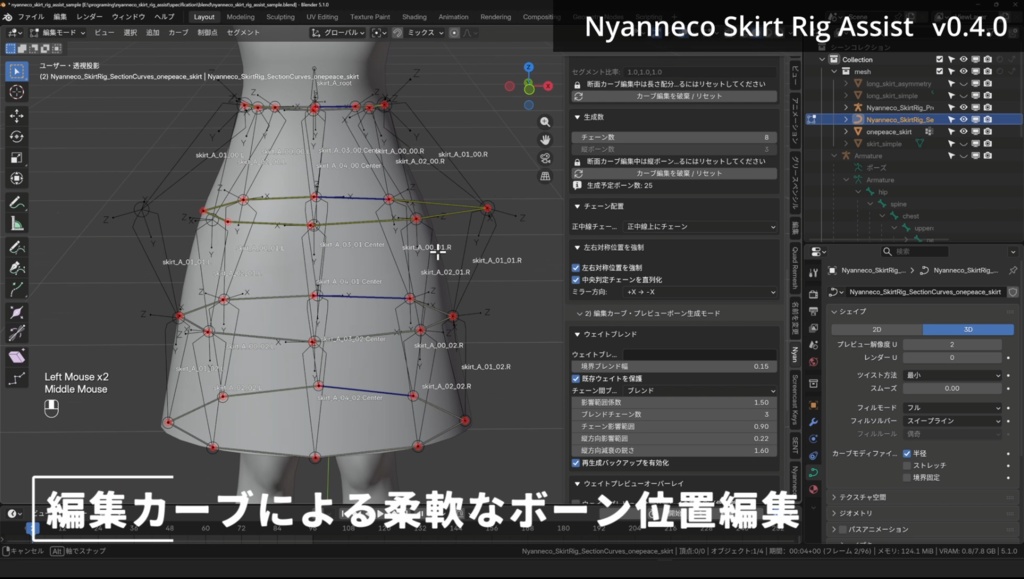Click the blue Z axis gizmo ball
Screen dimensions: 1024x579
(x=529, y=67)
